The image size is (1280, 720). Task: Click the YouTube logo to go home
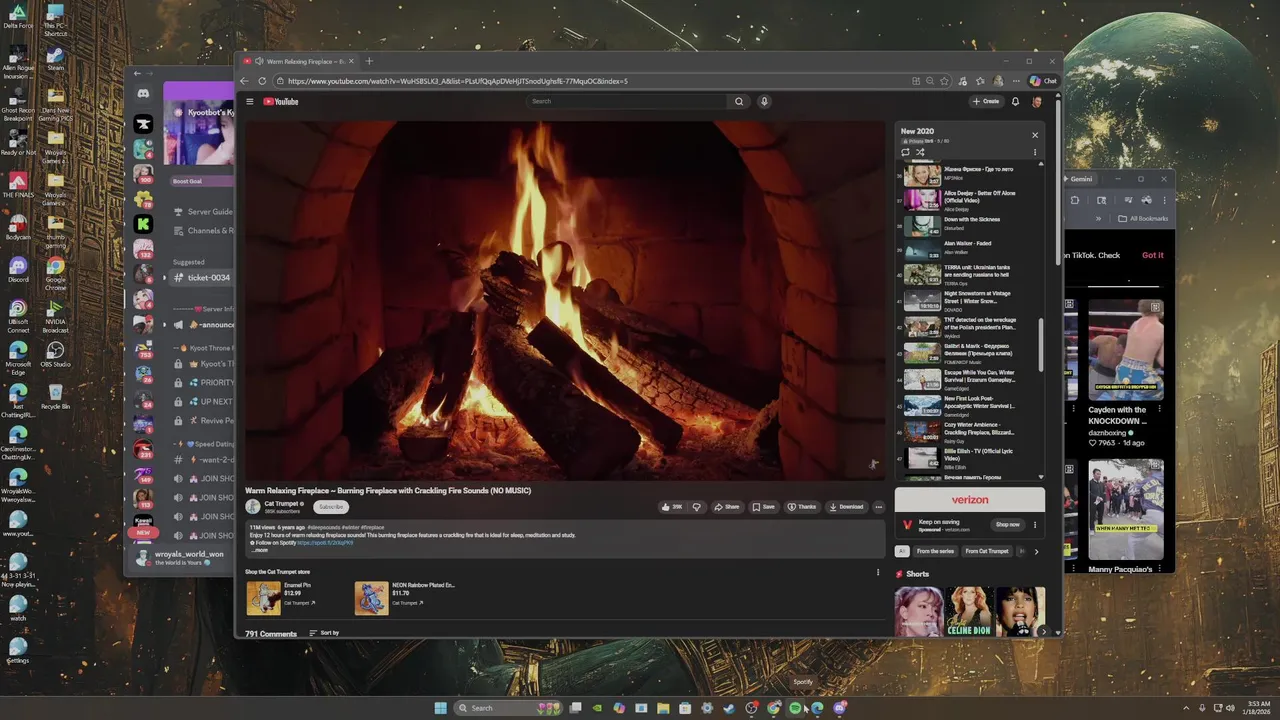[x=281, y=101]
